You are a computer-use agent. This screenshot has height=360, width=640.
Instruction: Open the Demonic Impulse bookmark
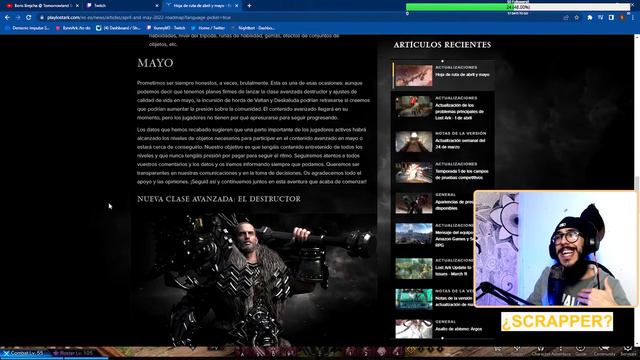click(27, 28)
